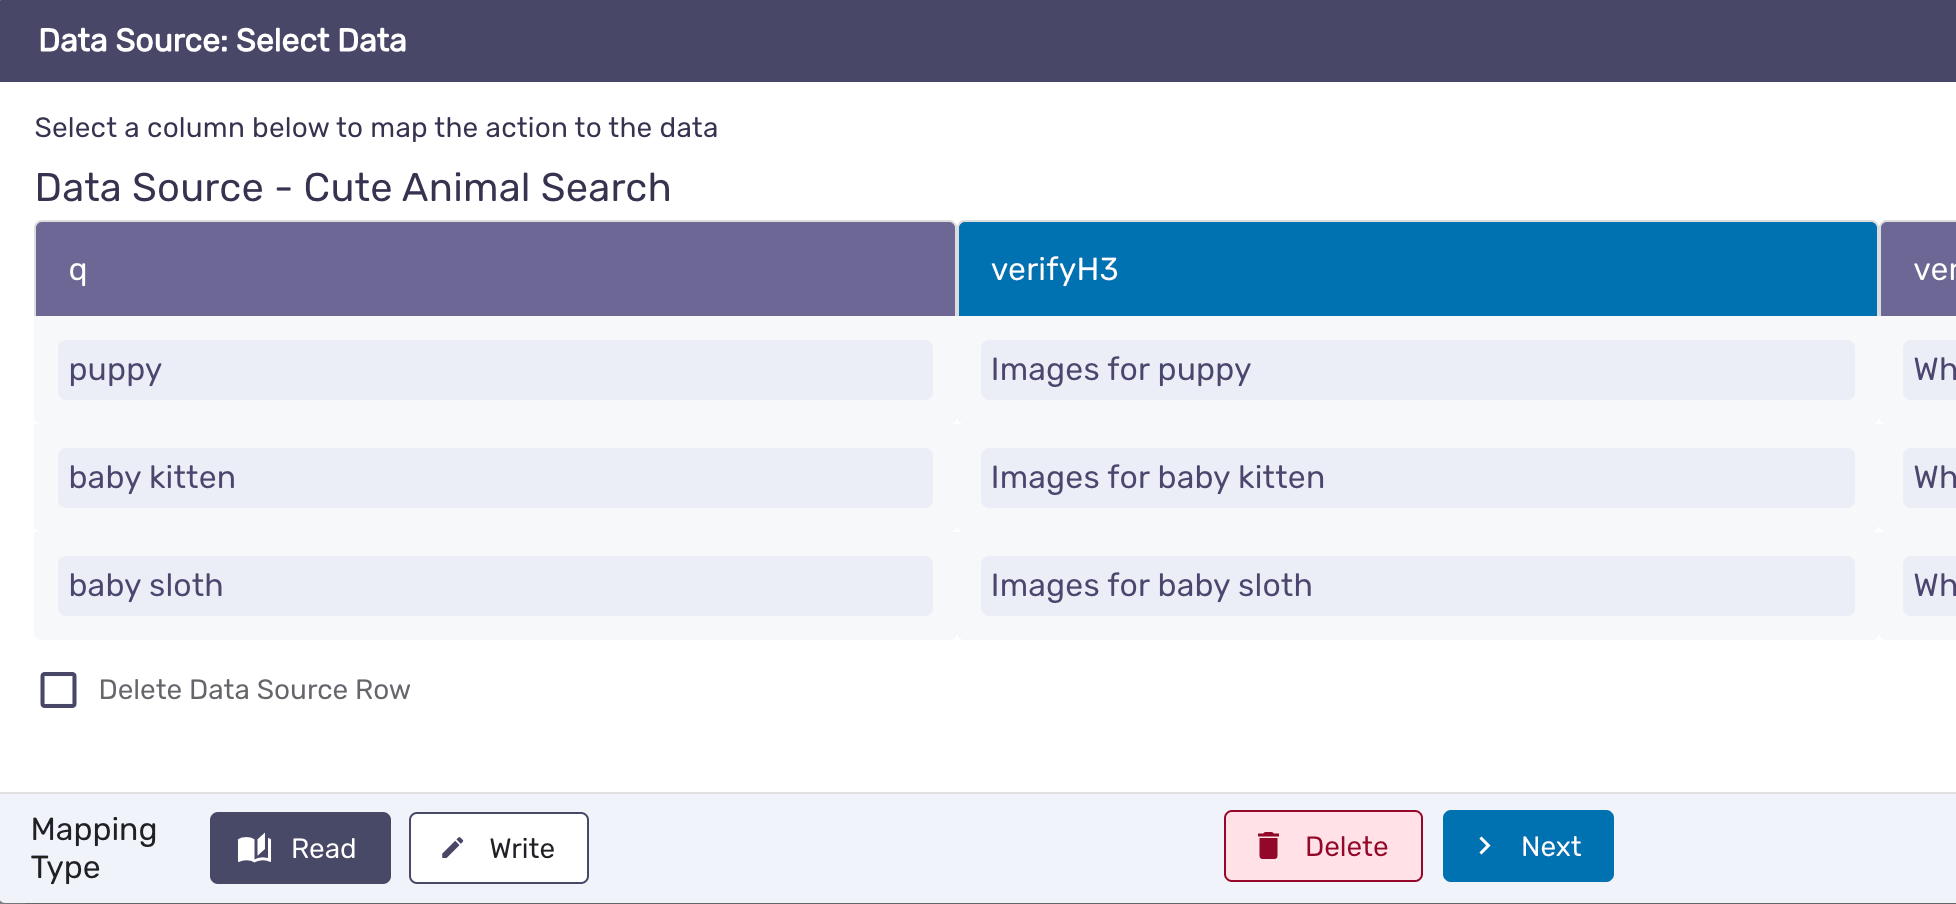Click the Next button
Viewport: 1956px width, 904px height.
(1528, 846)
